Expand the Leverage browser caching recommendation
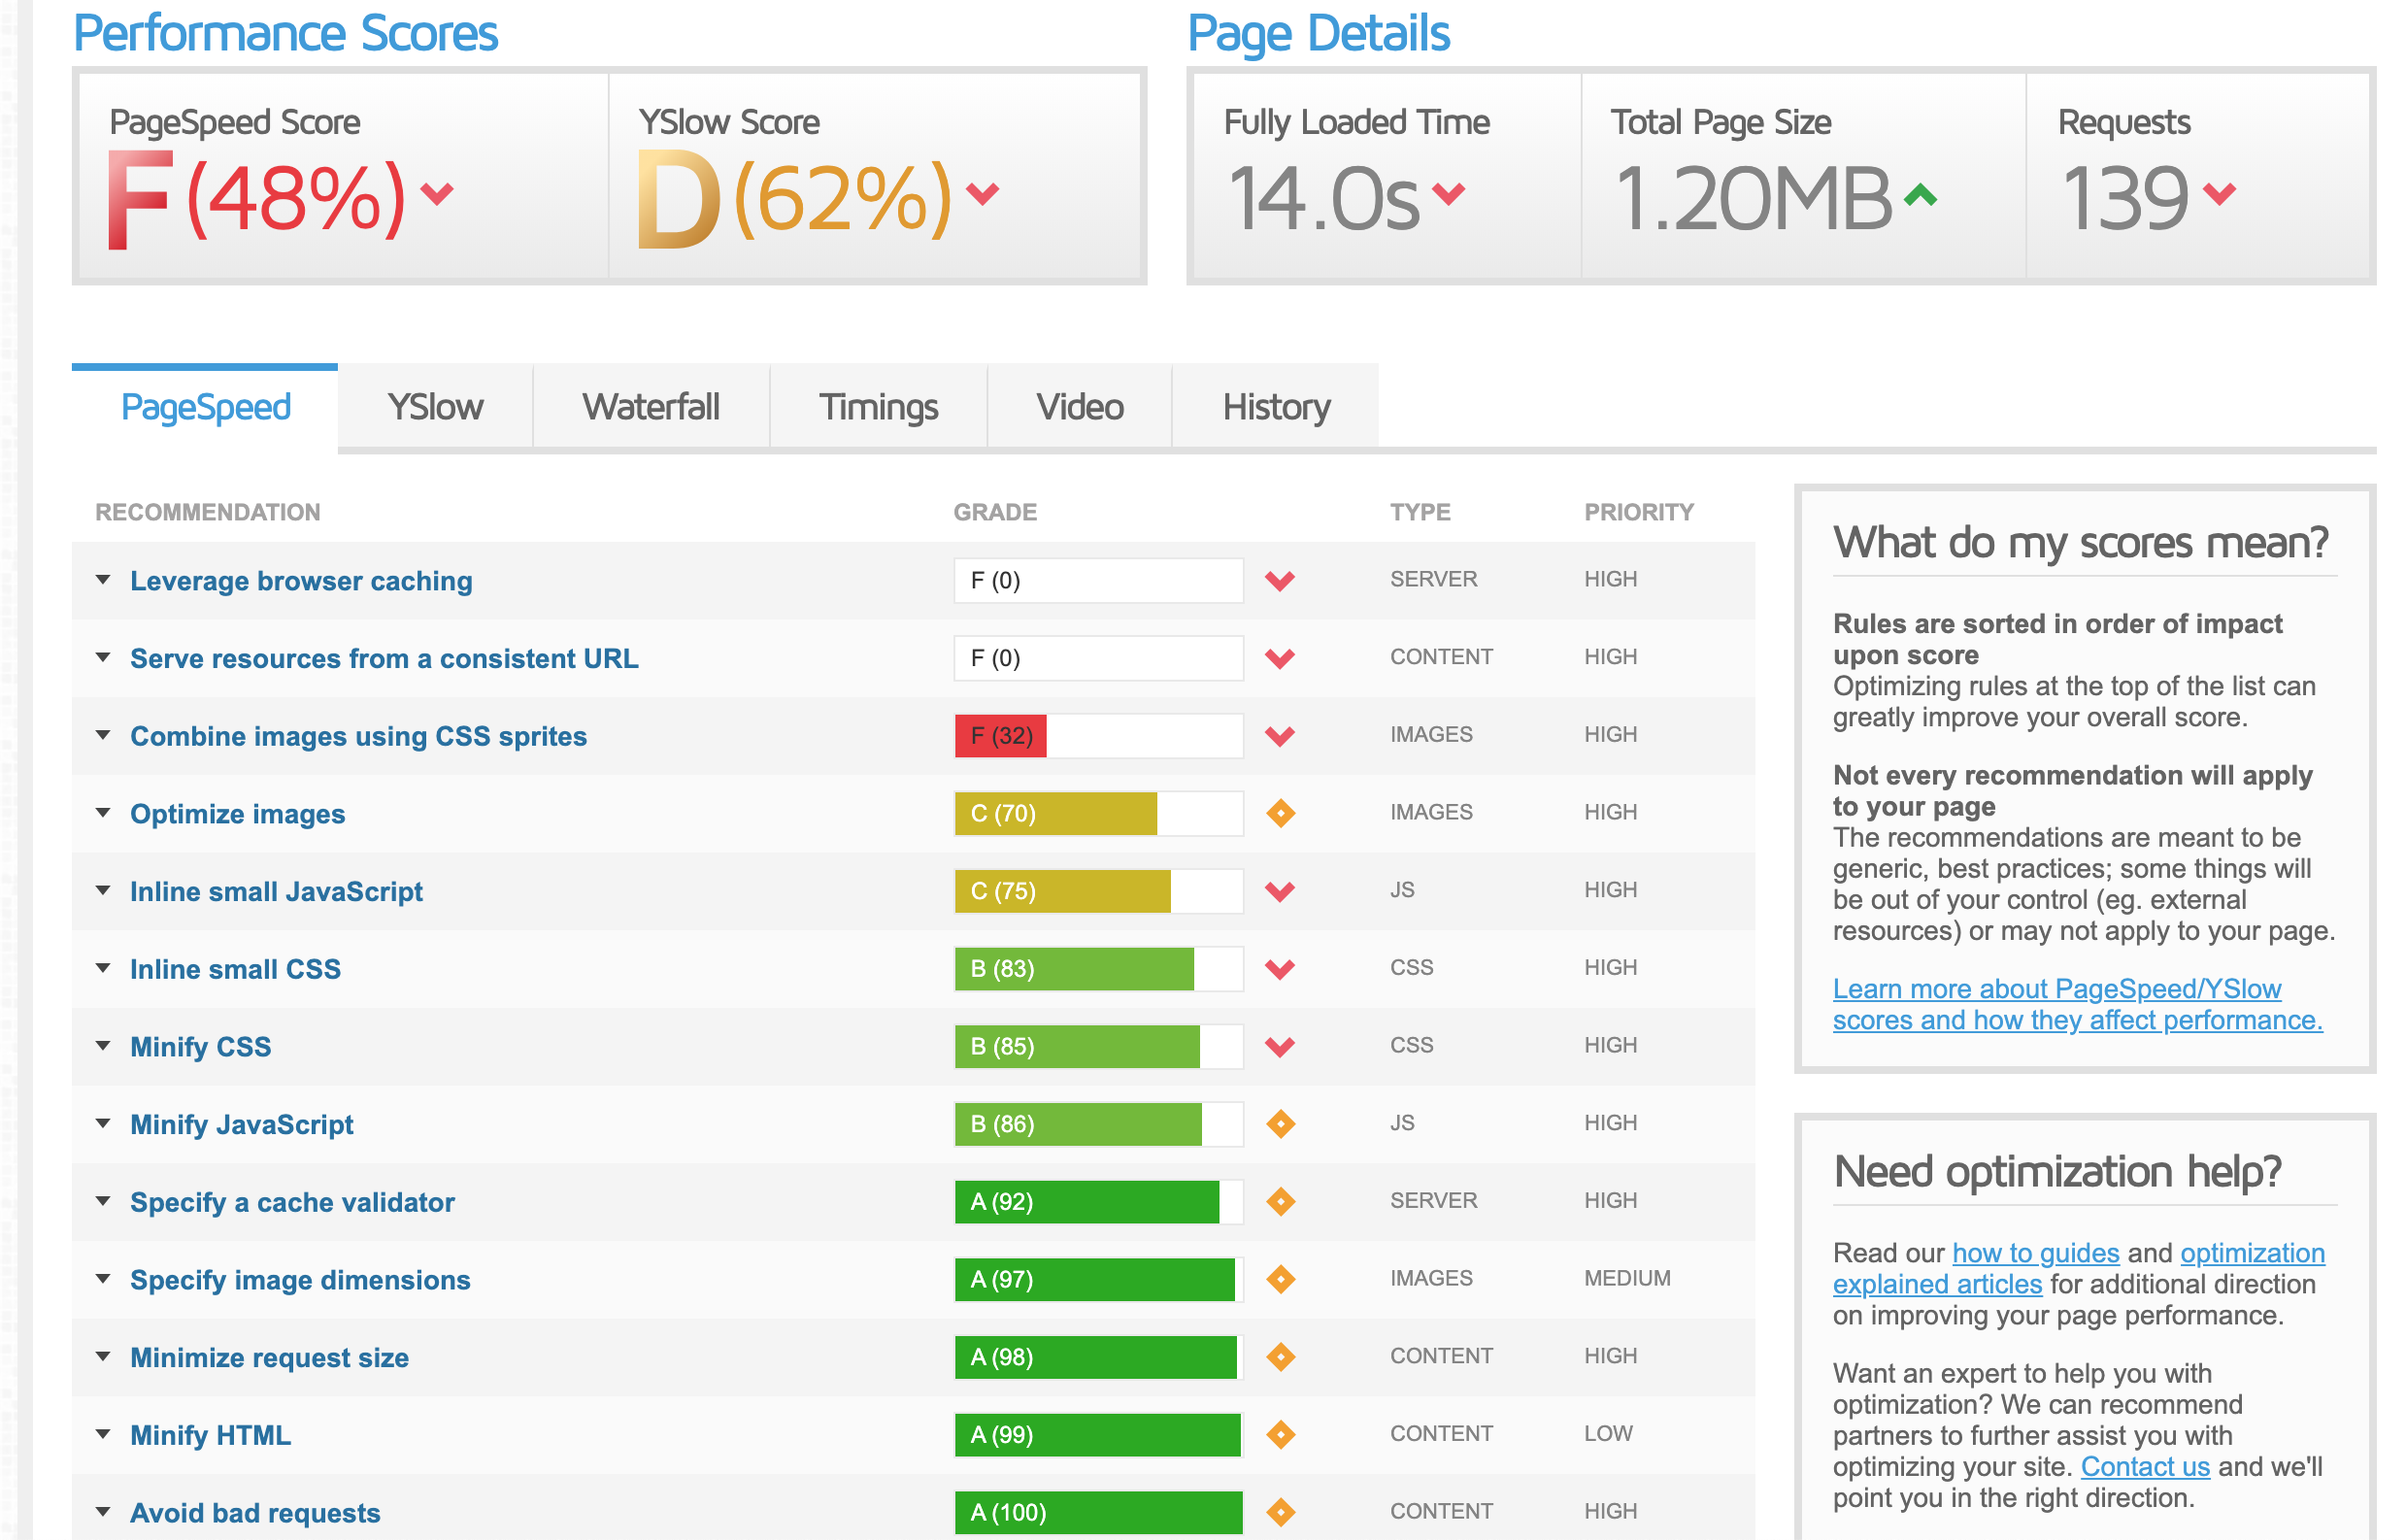 pos(103,580)
